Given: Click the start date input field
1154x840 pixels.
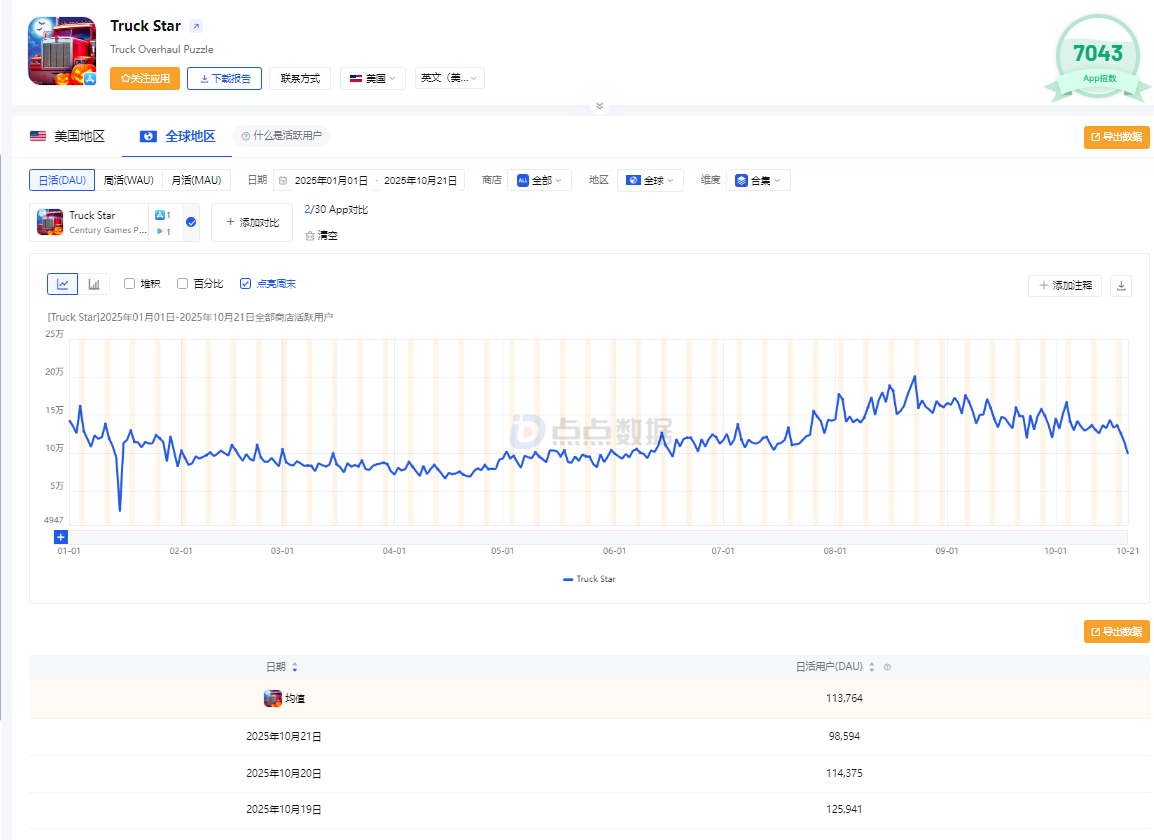Looking at the screenshot, I should click(x=331, y=180).
